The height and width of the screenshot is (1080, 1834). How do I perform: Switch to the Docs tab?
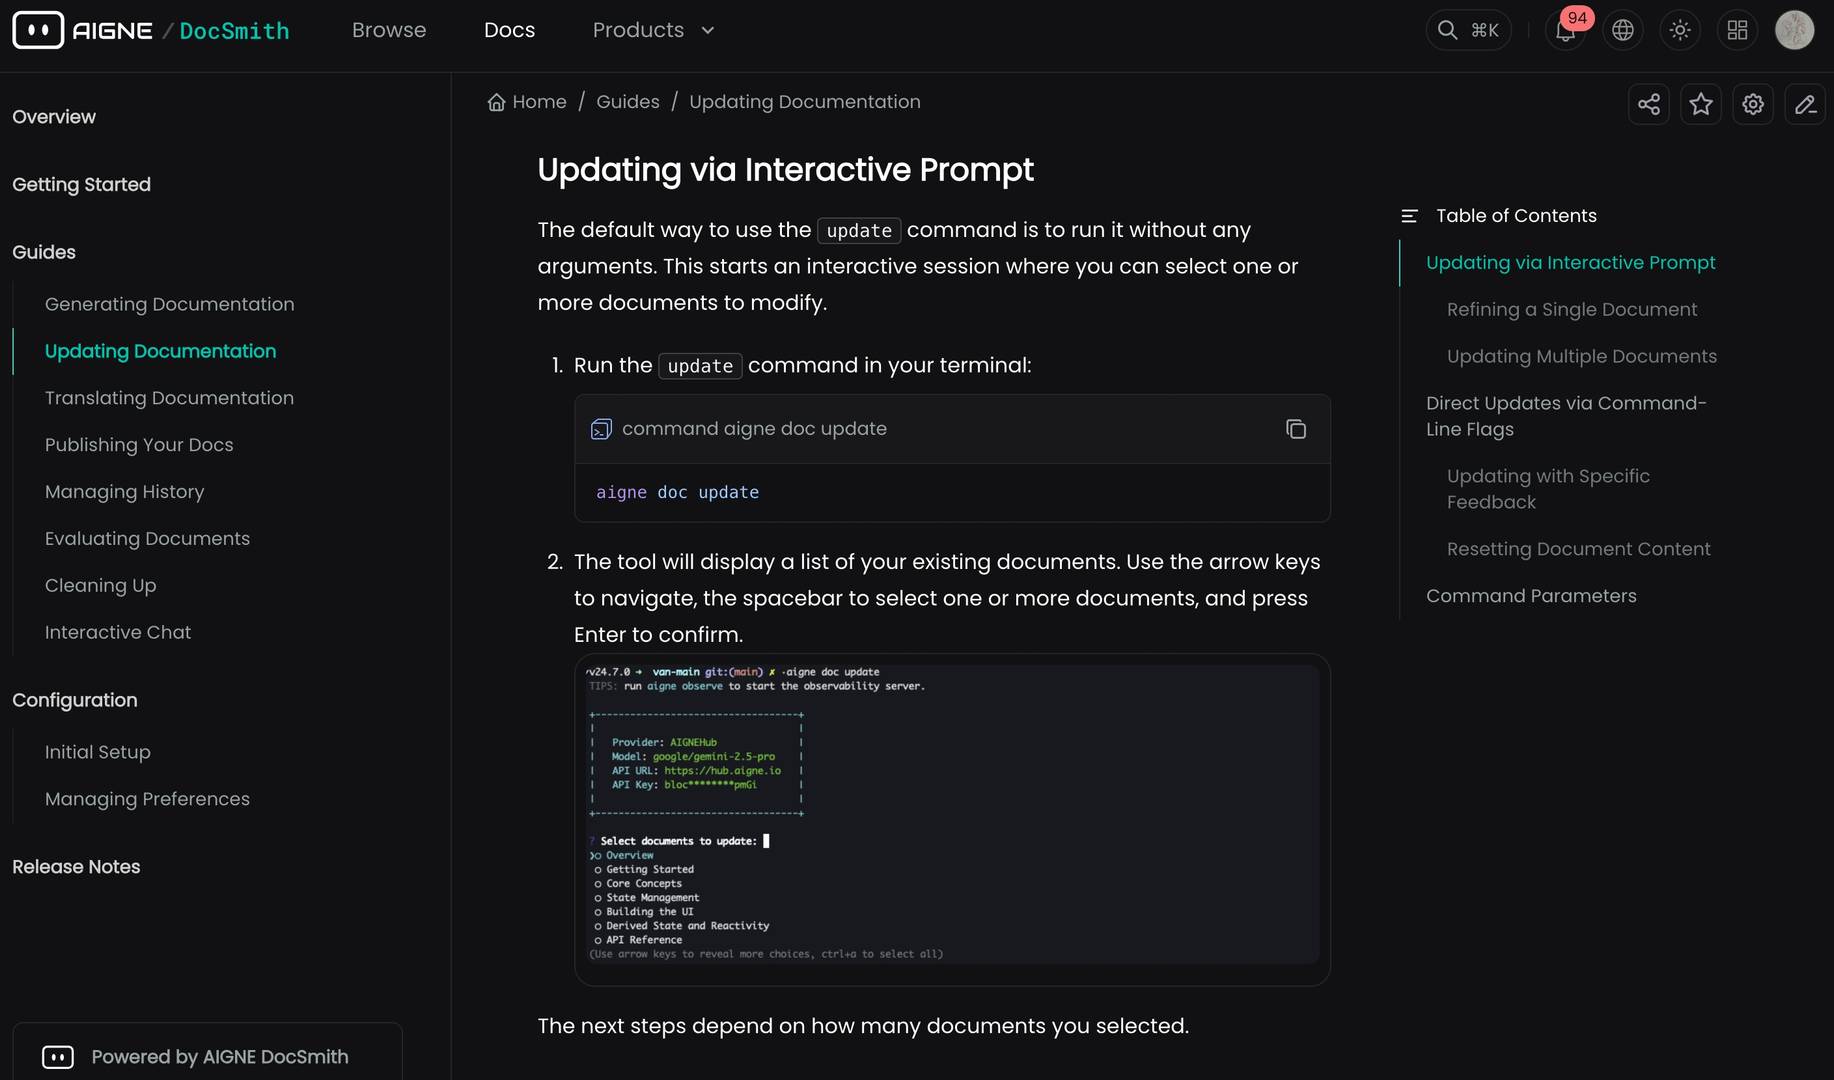pyautogui.click(x=509, y=30)
